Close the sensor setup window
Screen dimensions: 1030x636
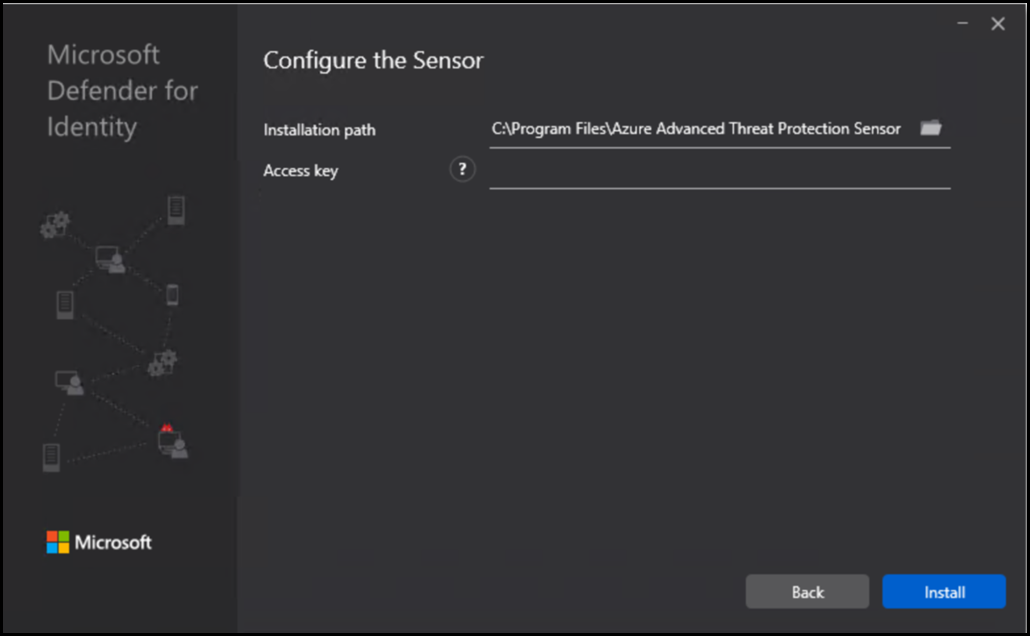tap(998, 24)
